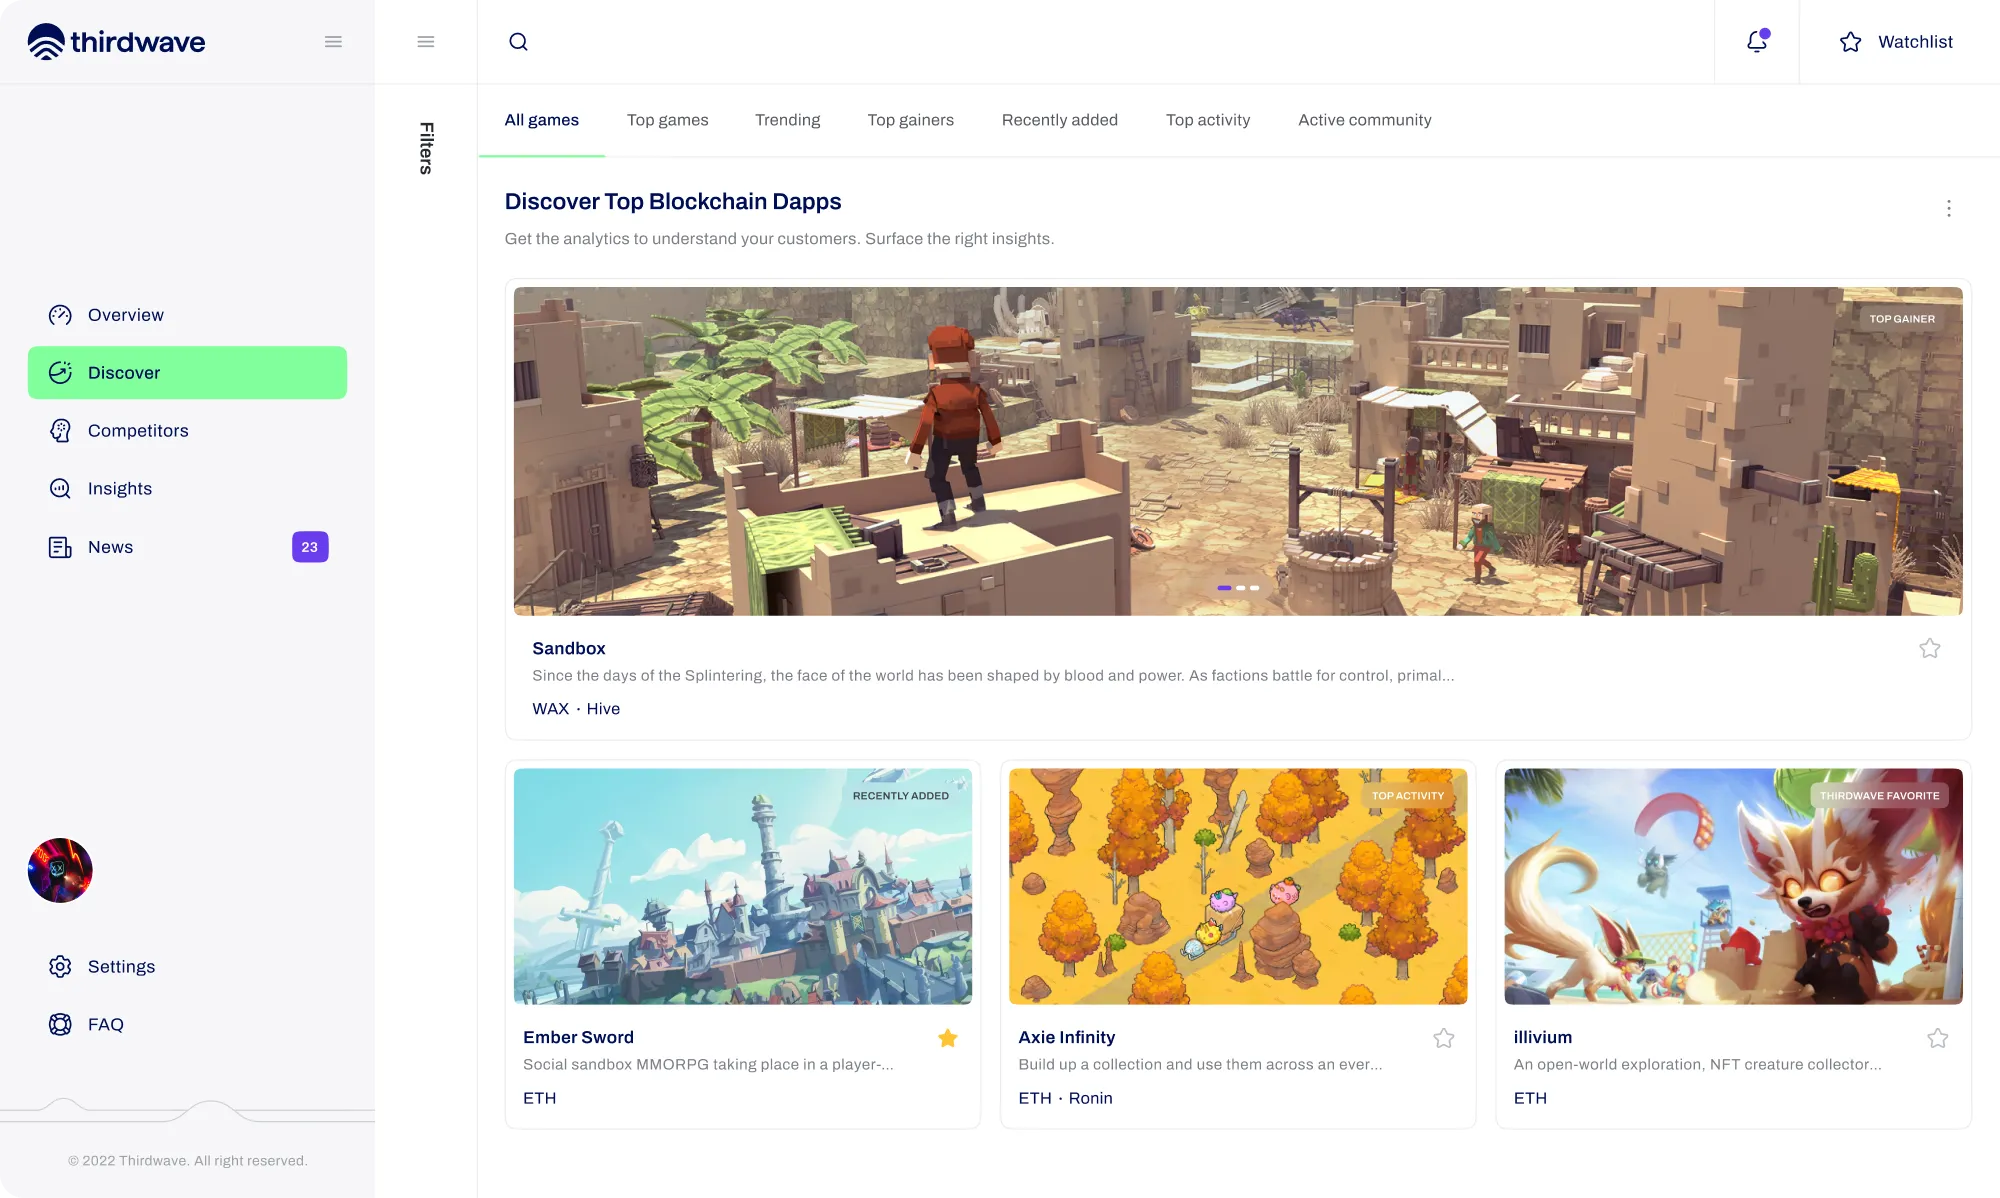The image size is (2000, 1198).
Task: Click Sandbox description starting 'Since the days'
Action: coord(993,676)
